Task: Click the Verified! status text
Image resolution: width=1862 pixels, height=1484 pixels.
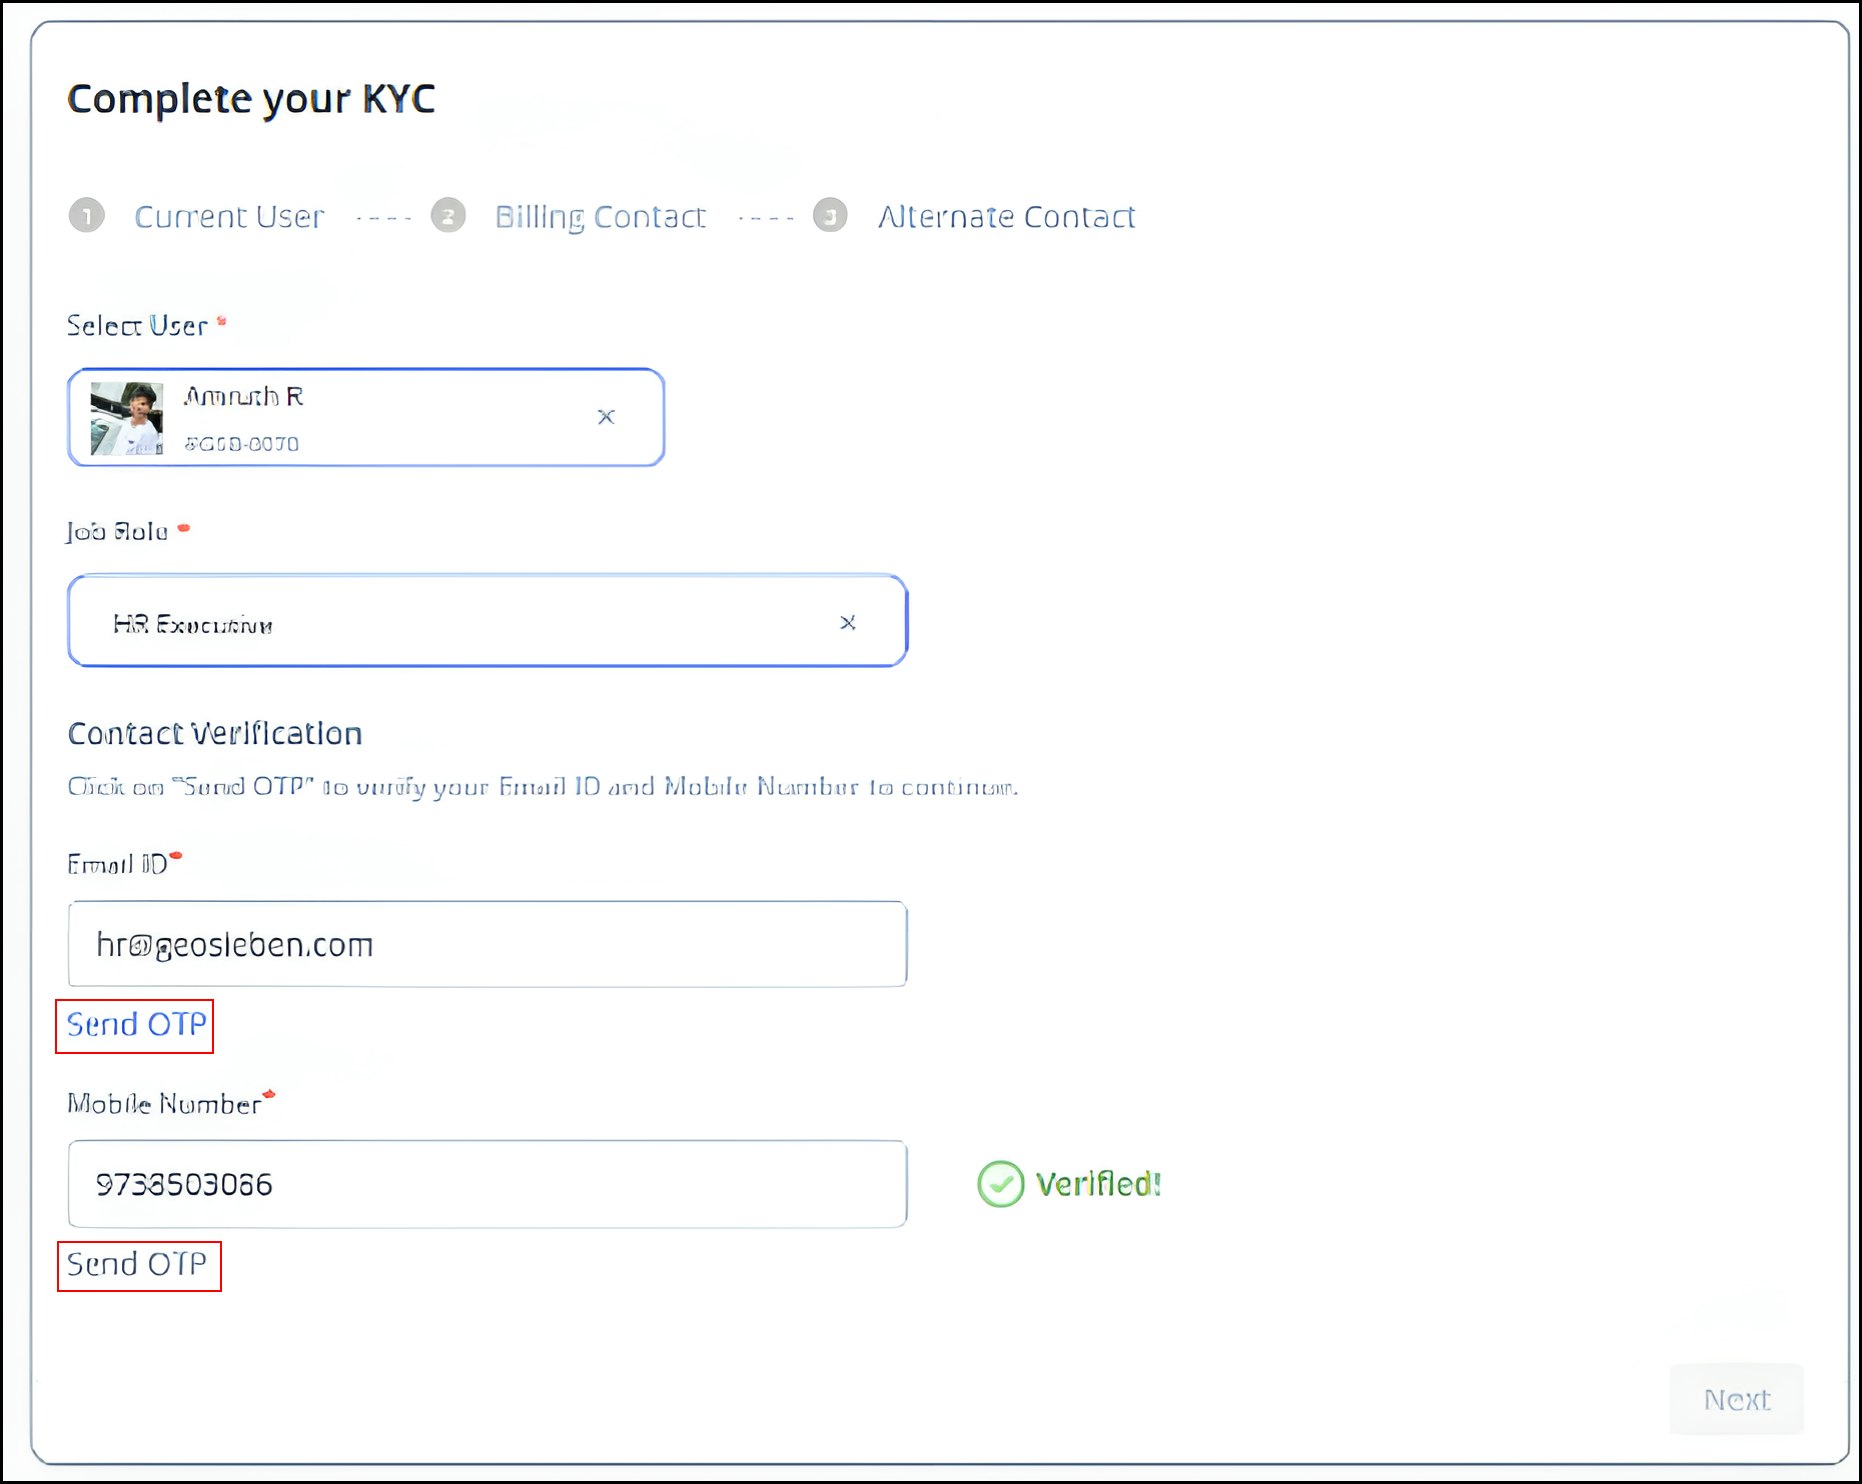Action: [1098, 1184]
